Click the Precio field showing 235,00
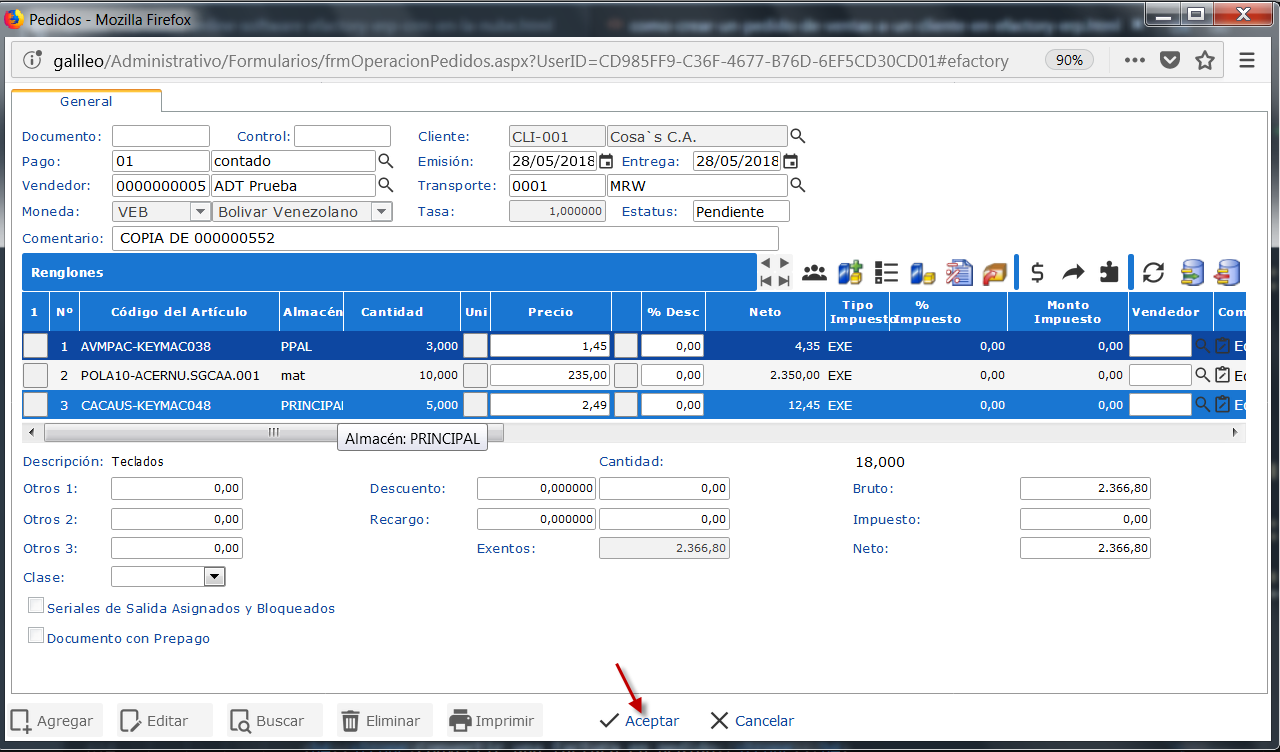Image resolution: width=1280 pixels, height=752 pixels. (550, 375)
